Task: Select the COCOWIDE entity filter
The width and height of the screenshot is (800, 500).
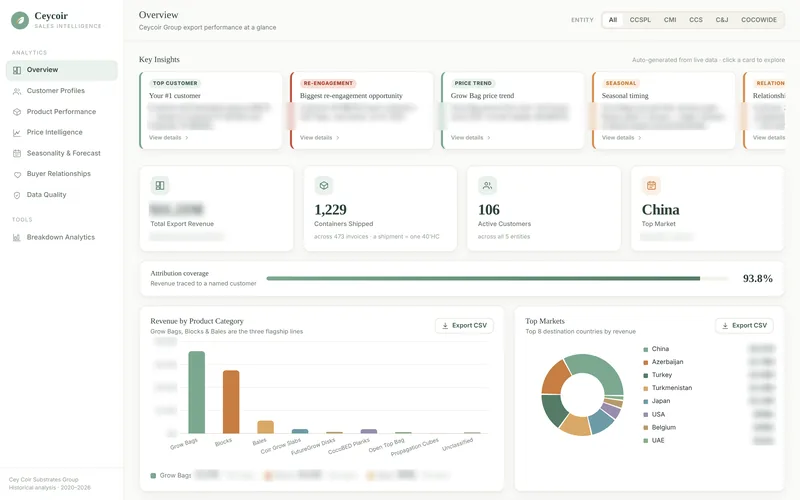Action: [x=759, y=20]
